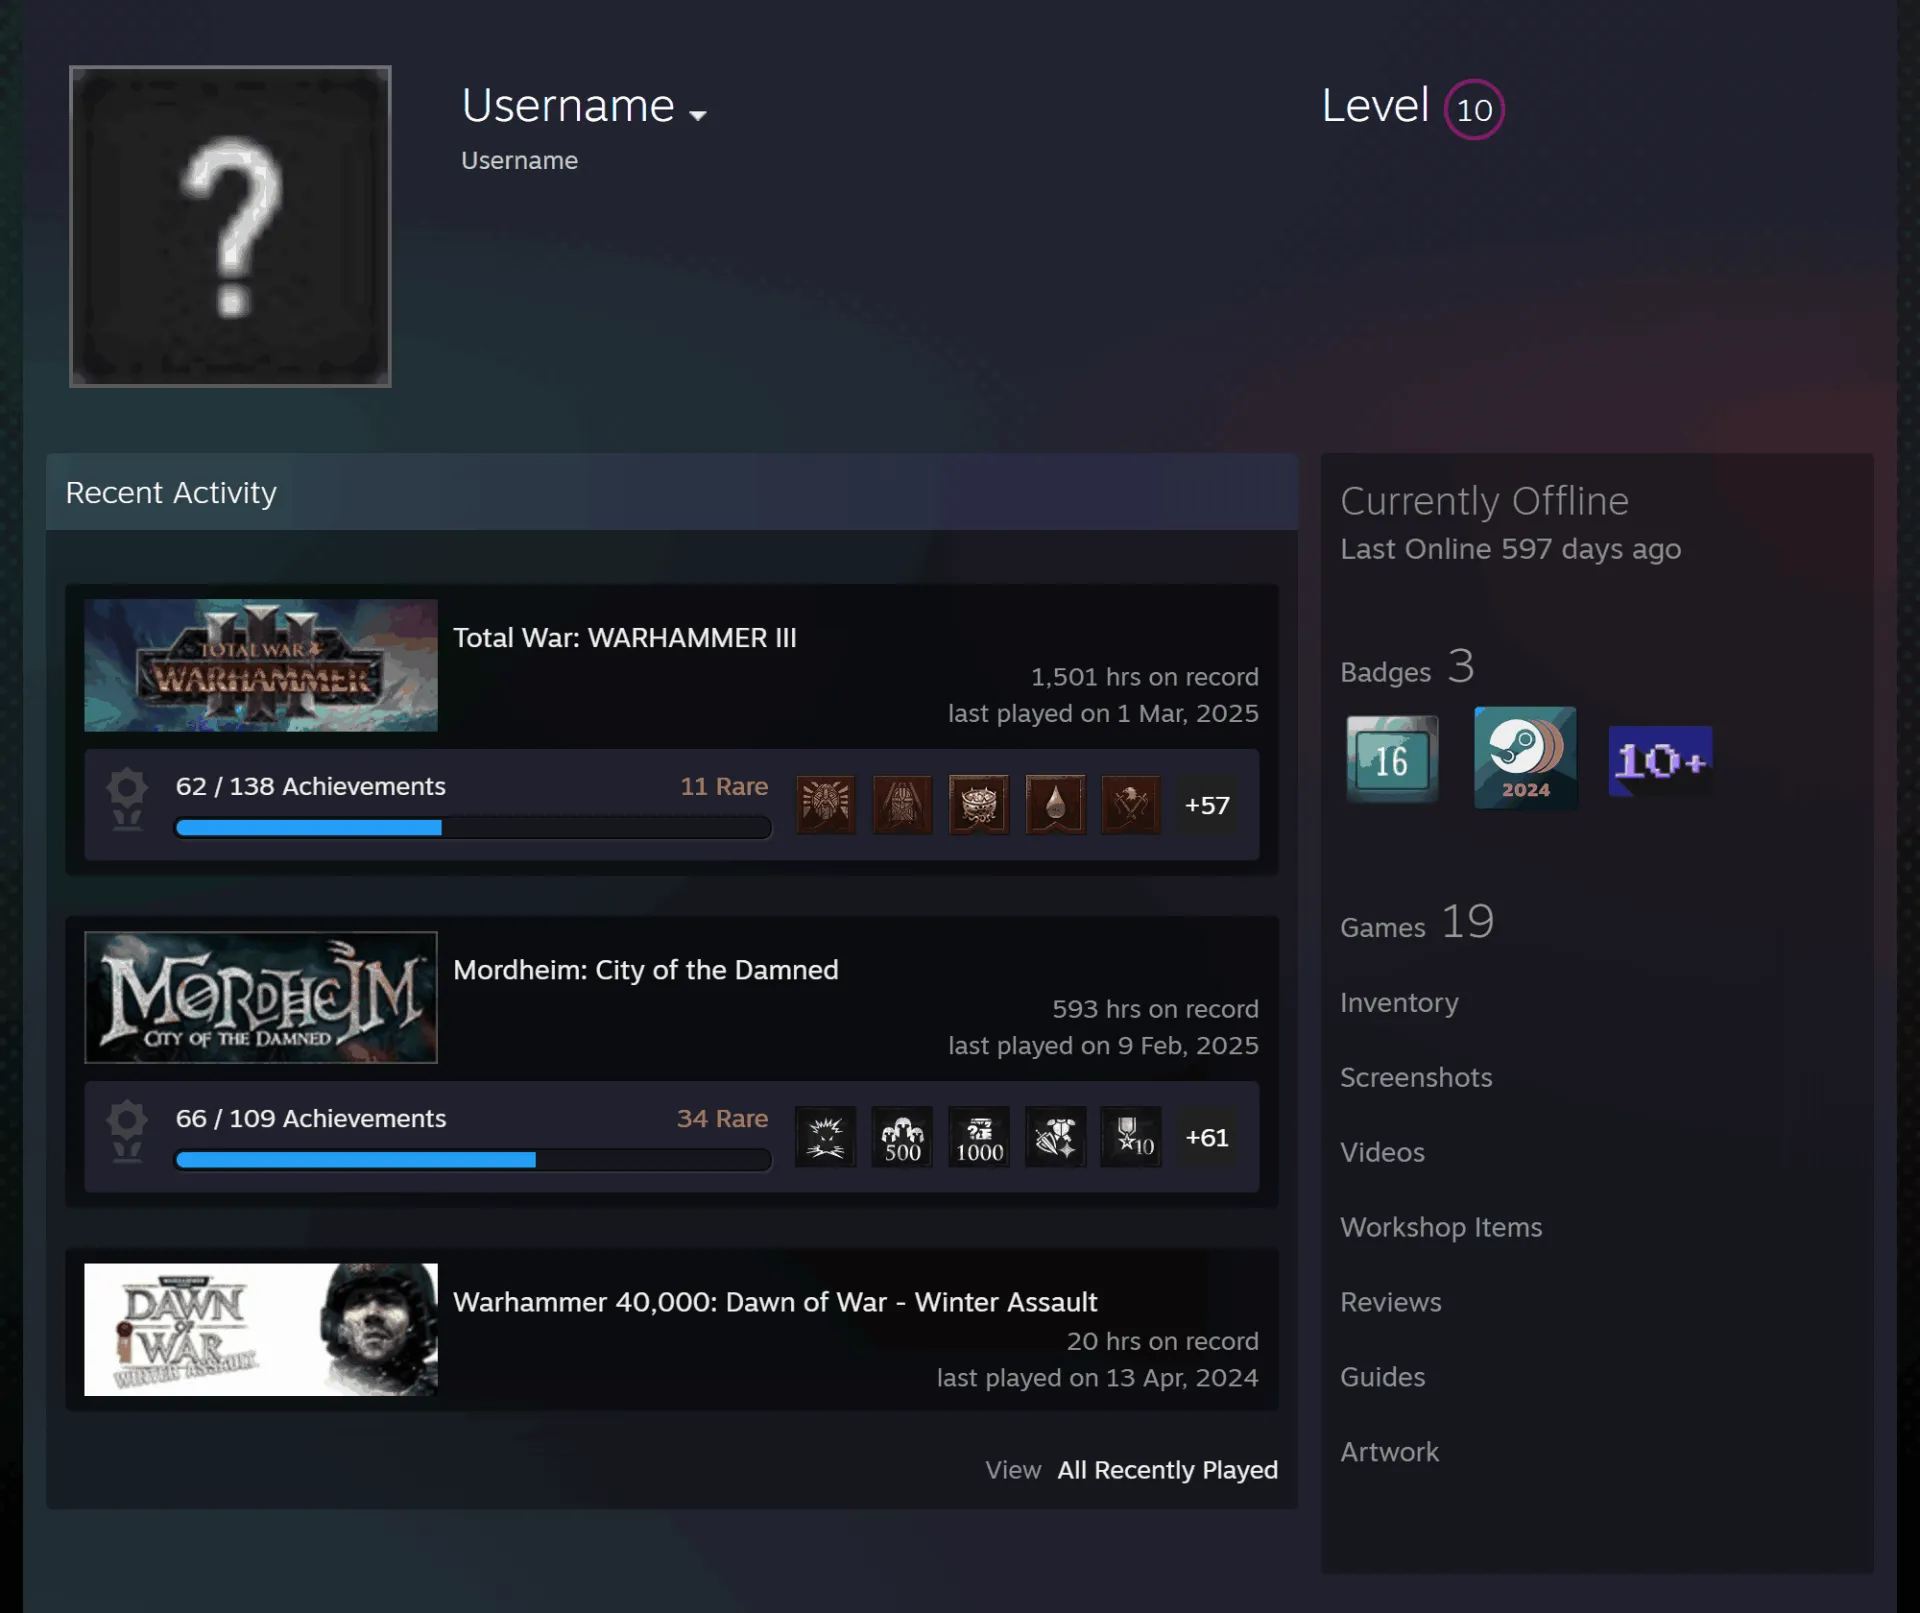
Task: View All Recently Played games
Action: pyautogui.click(x=1167, y=1470)
